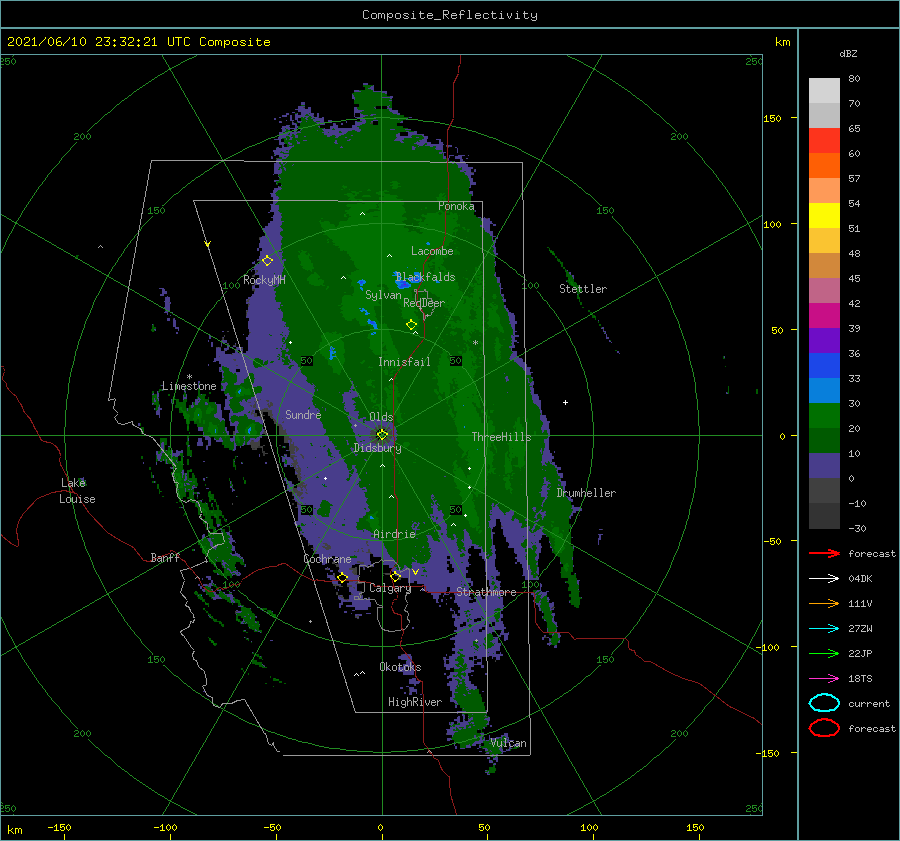Click the 33 dBZ blue color swatch

[824, 366]
